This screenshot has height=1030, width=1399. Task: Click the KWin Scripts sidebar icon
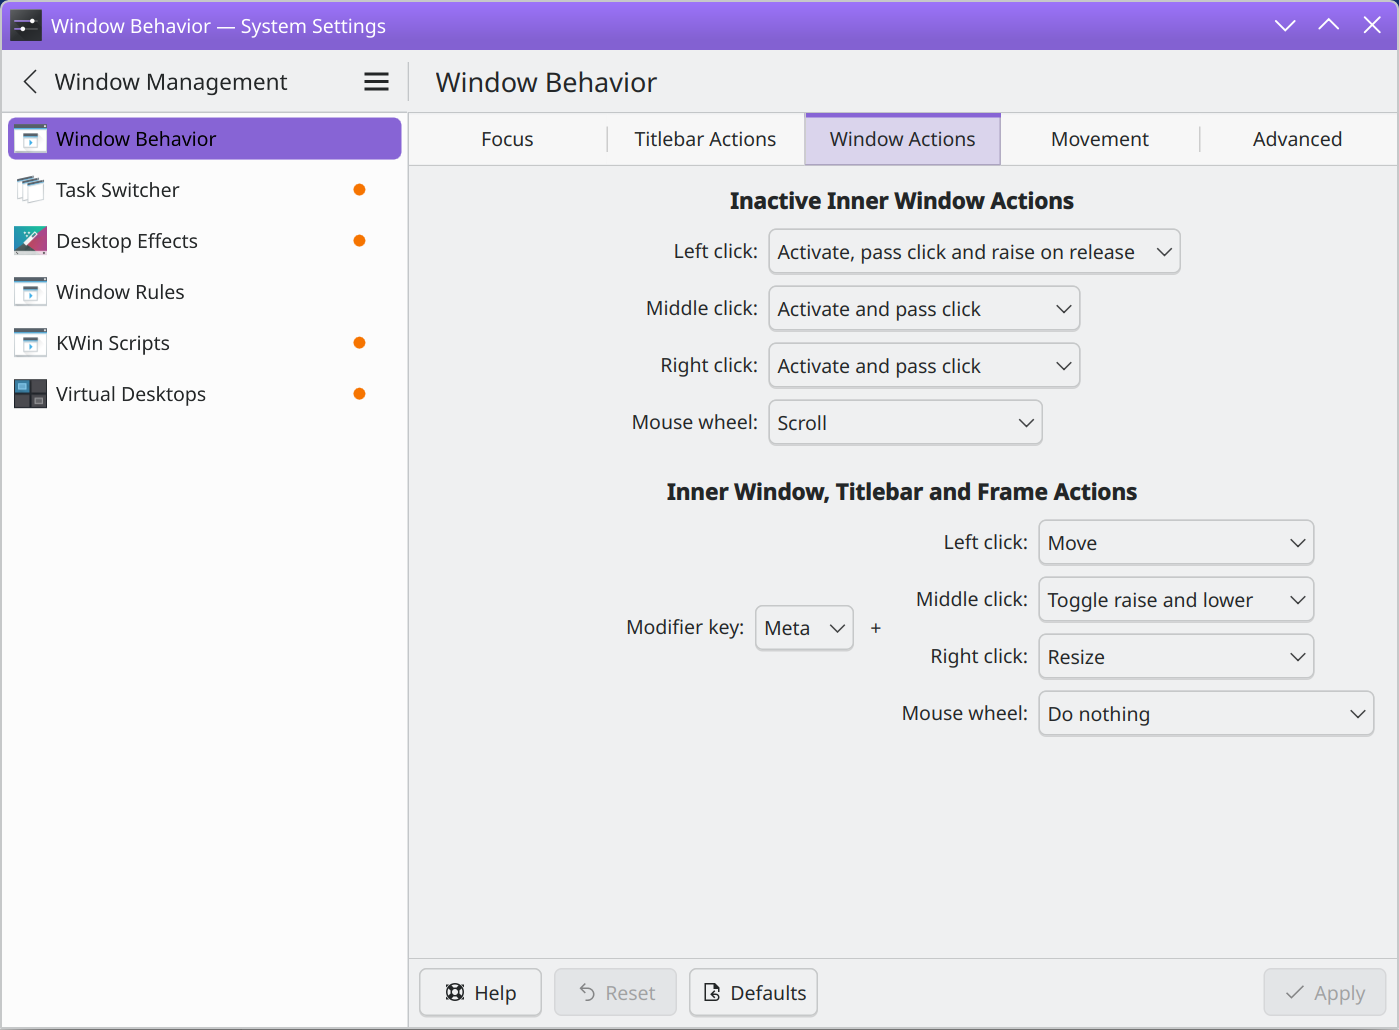(x=30, y=343)
